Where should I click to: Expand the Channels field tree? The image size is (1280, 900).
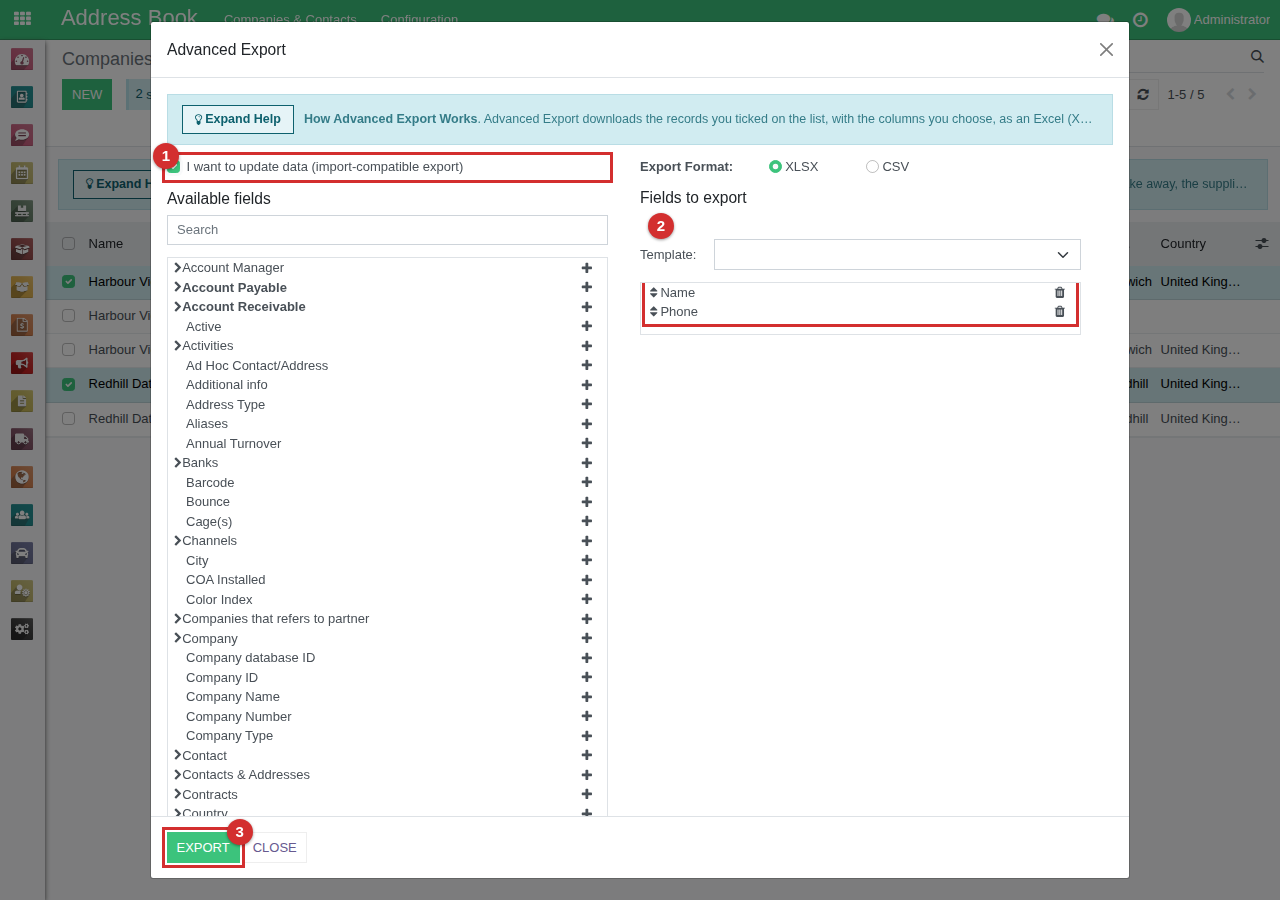pyautogui.click(x=177, y=541)
